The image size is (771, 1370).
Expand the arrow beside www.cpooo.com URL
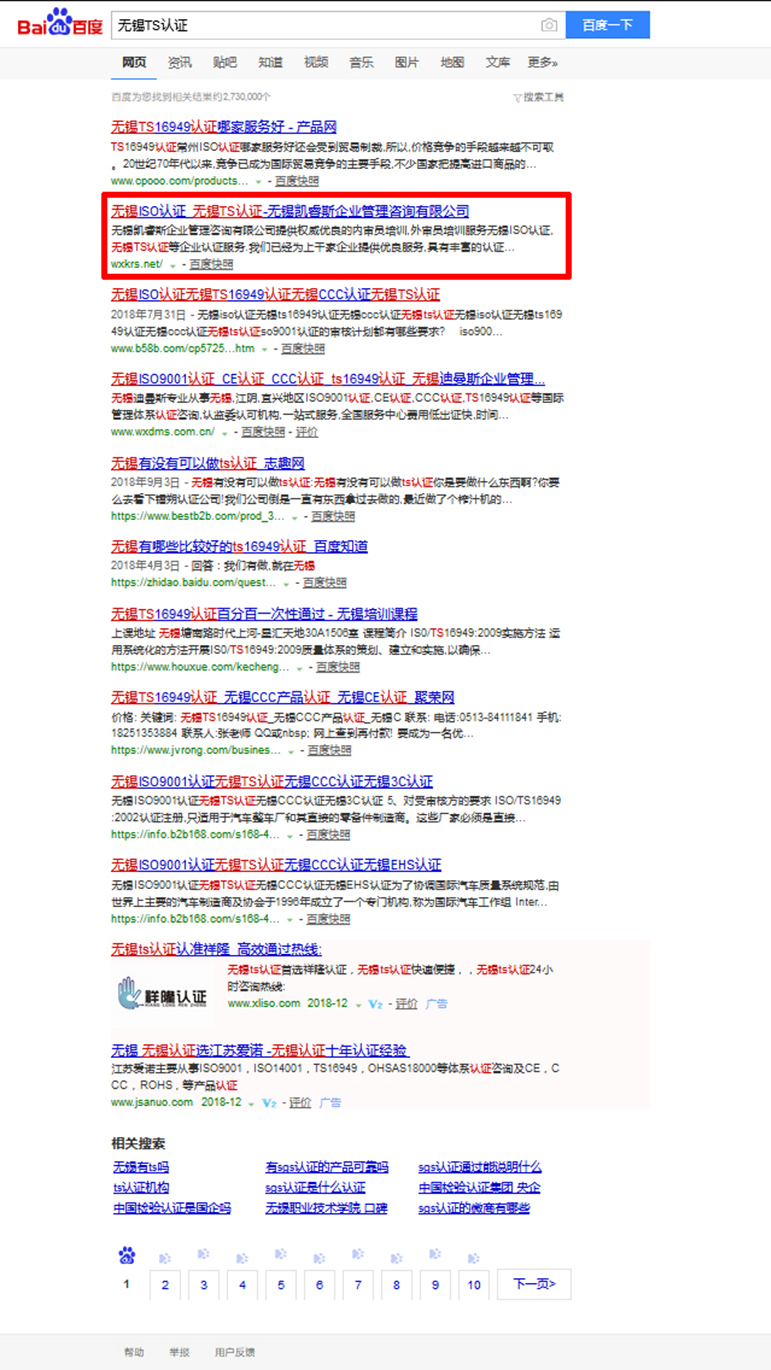pos(258,182)
